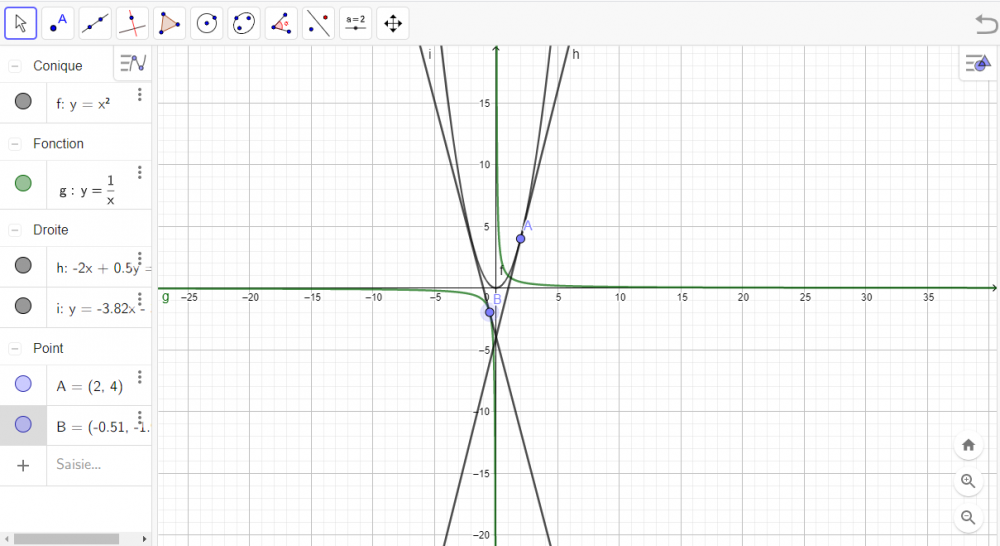Select the Circle with center tool
The width and height of the screenshot is (1000, 546).
tap(207, 23)
